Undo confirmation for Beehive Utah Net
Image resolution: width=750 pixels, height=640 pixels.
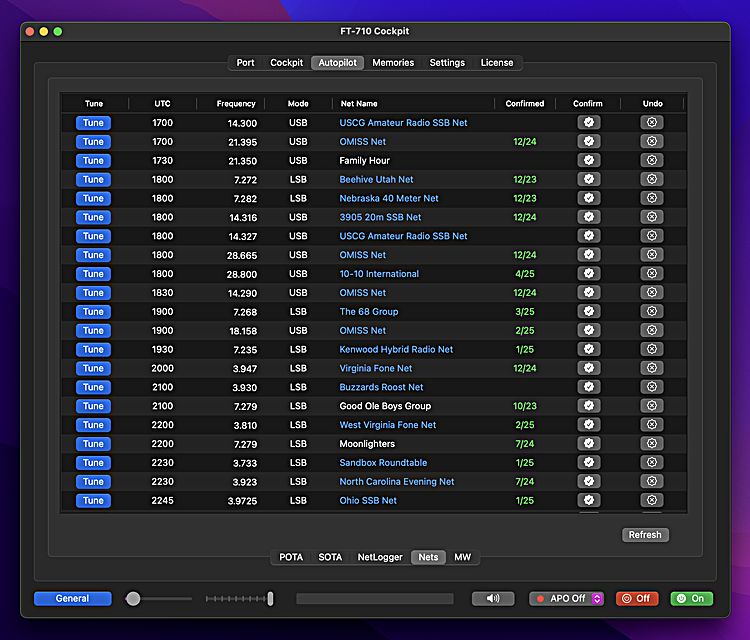click(x=651, y=179)
